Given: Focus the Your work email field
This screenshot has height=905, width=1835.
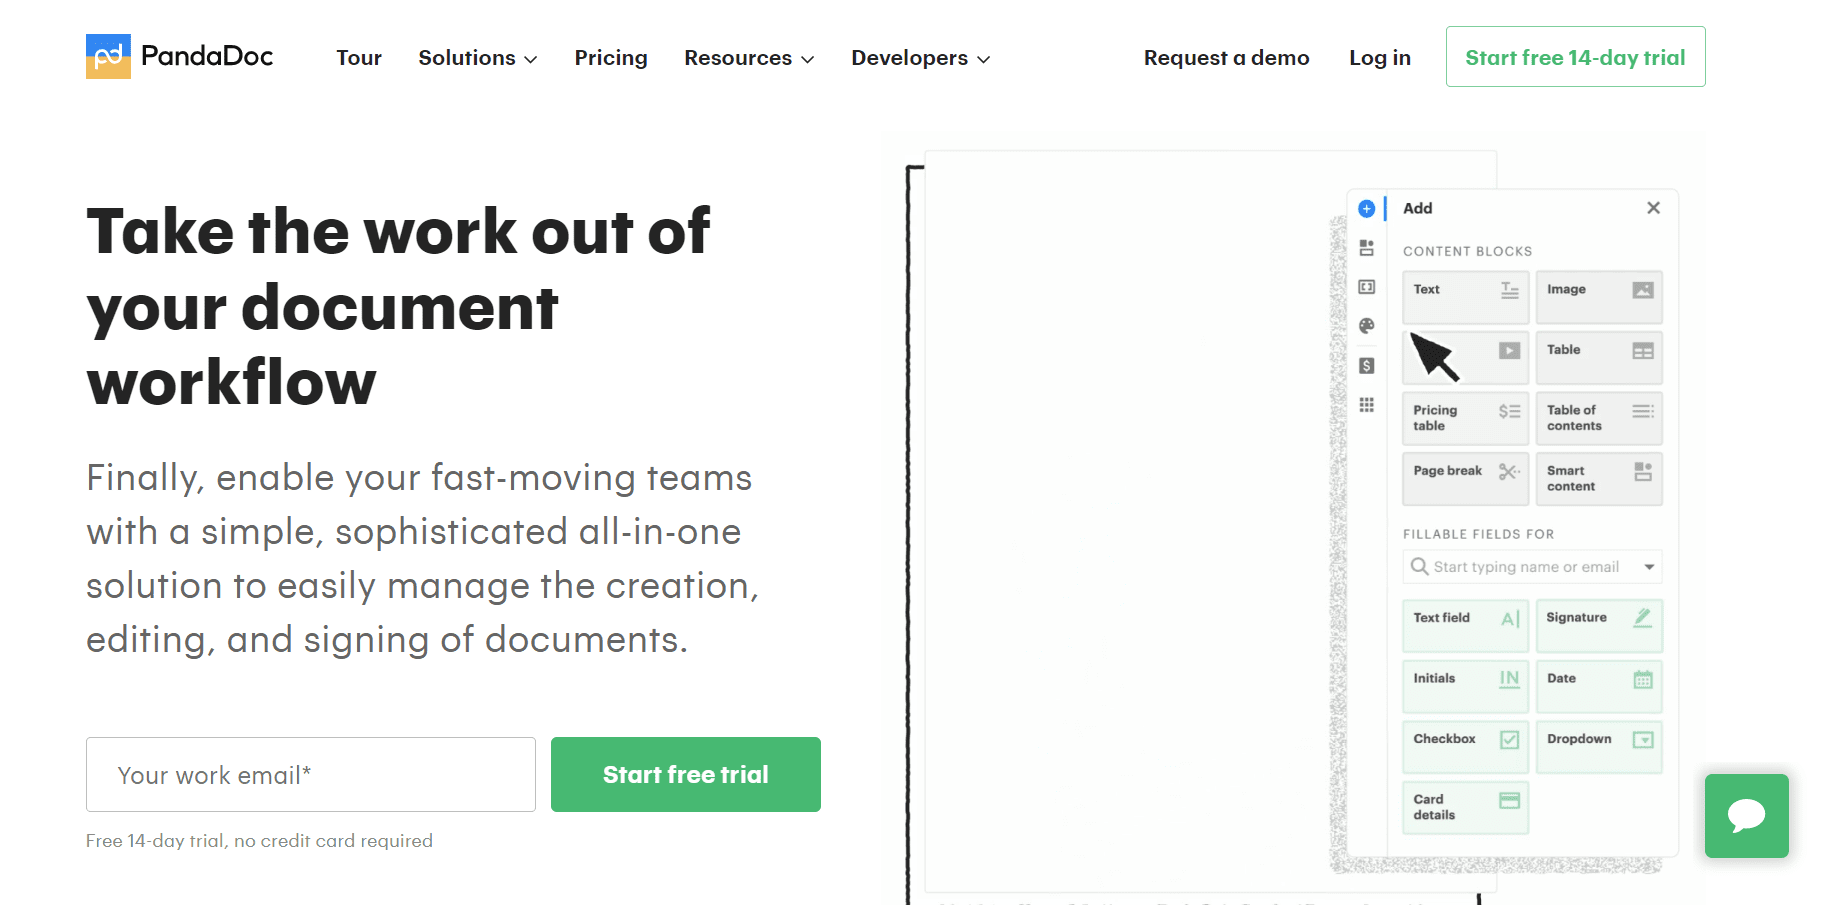Looking at the screenshot, I should click(x=311, y=775).
